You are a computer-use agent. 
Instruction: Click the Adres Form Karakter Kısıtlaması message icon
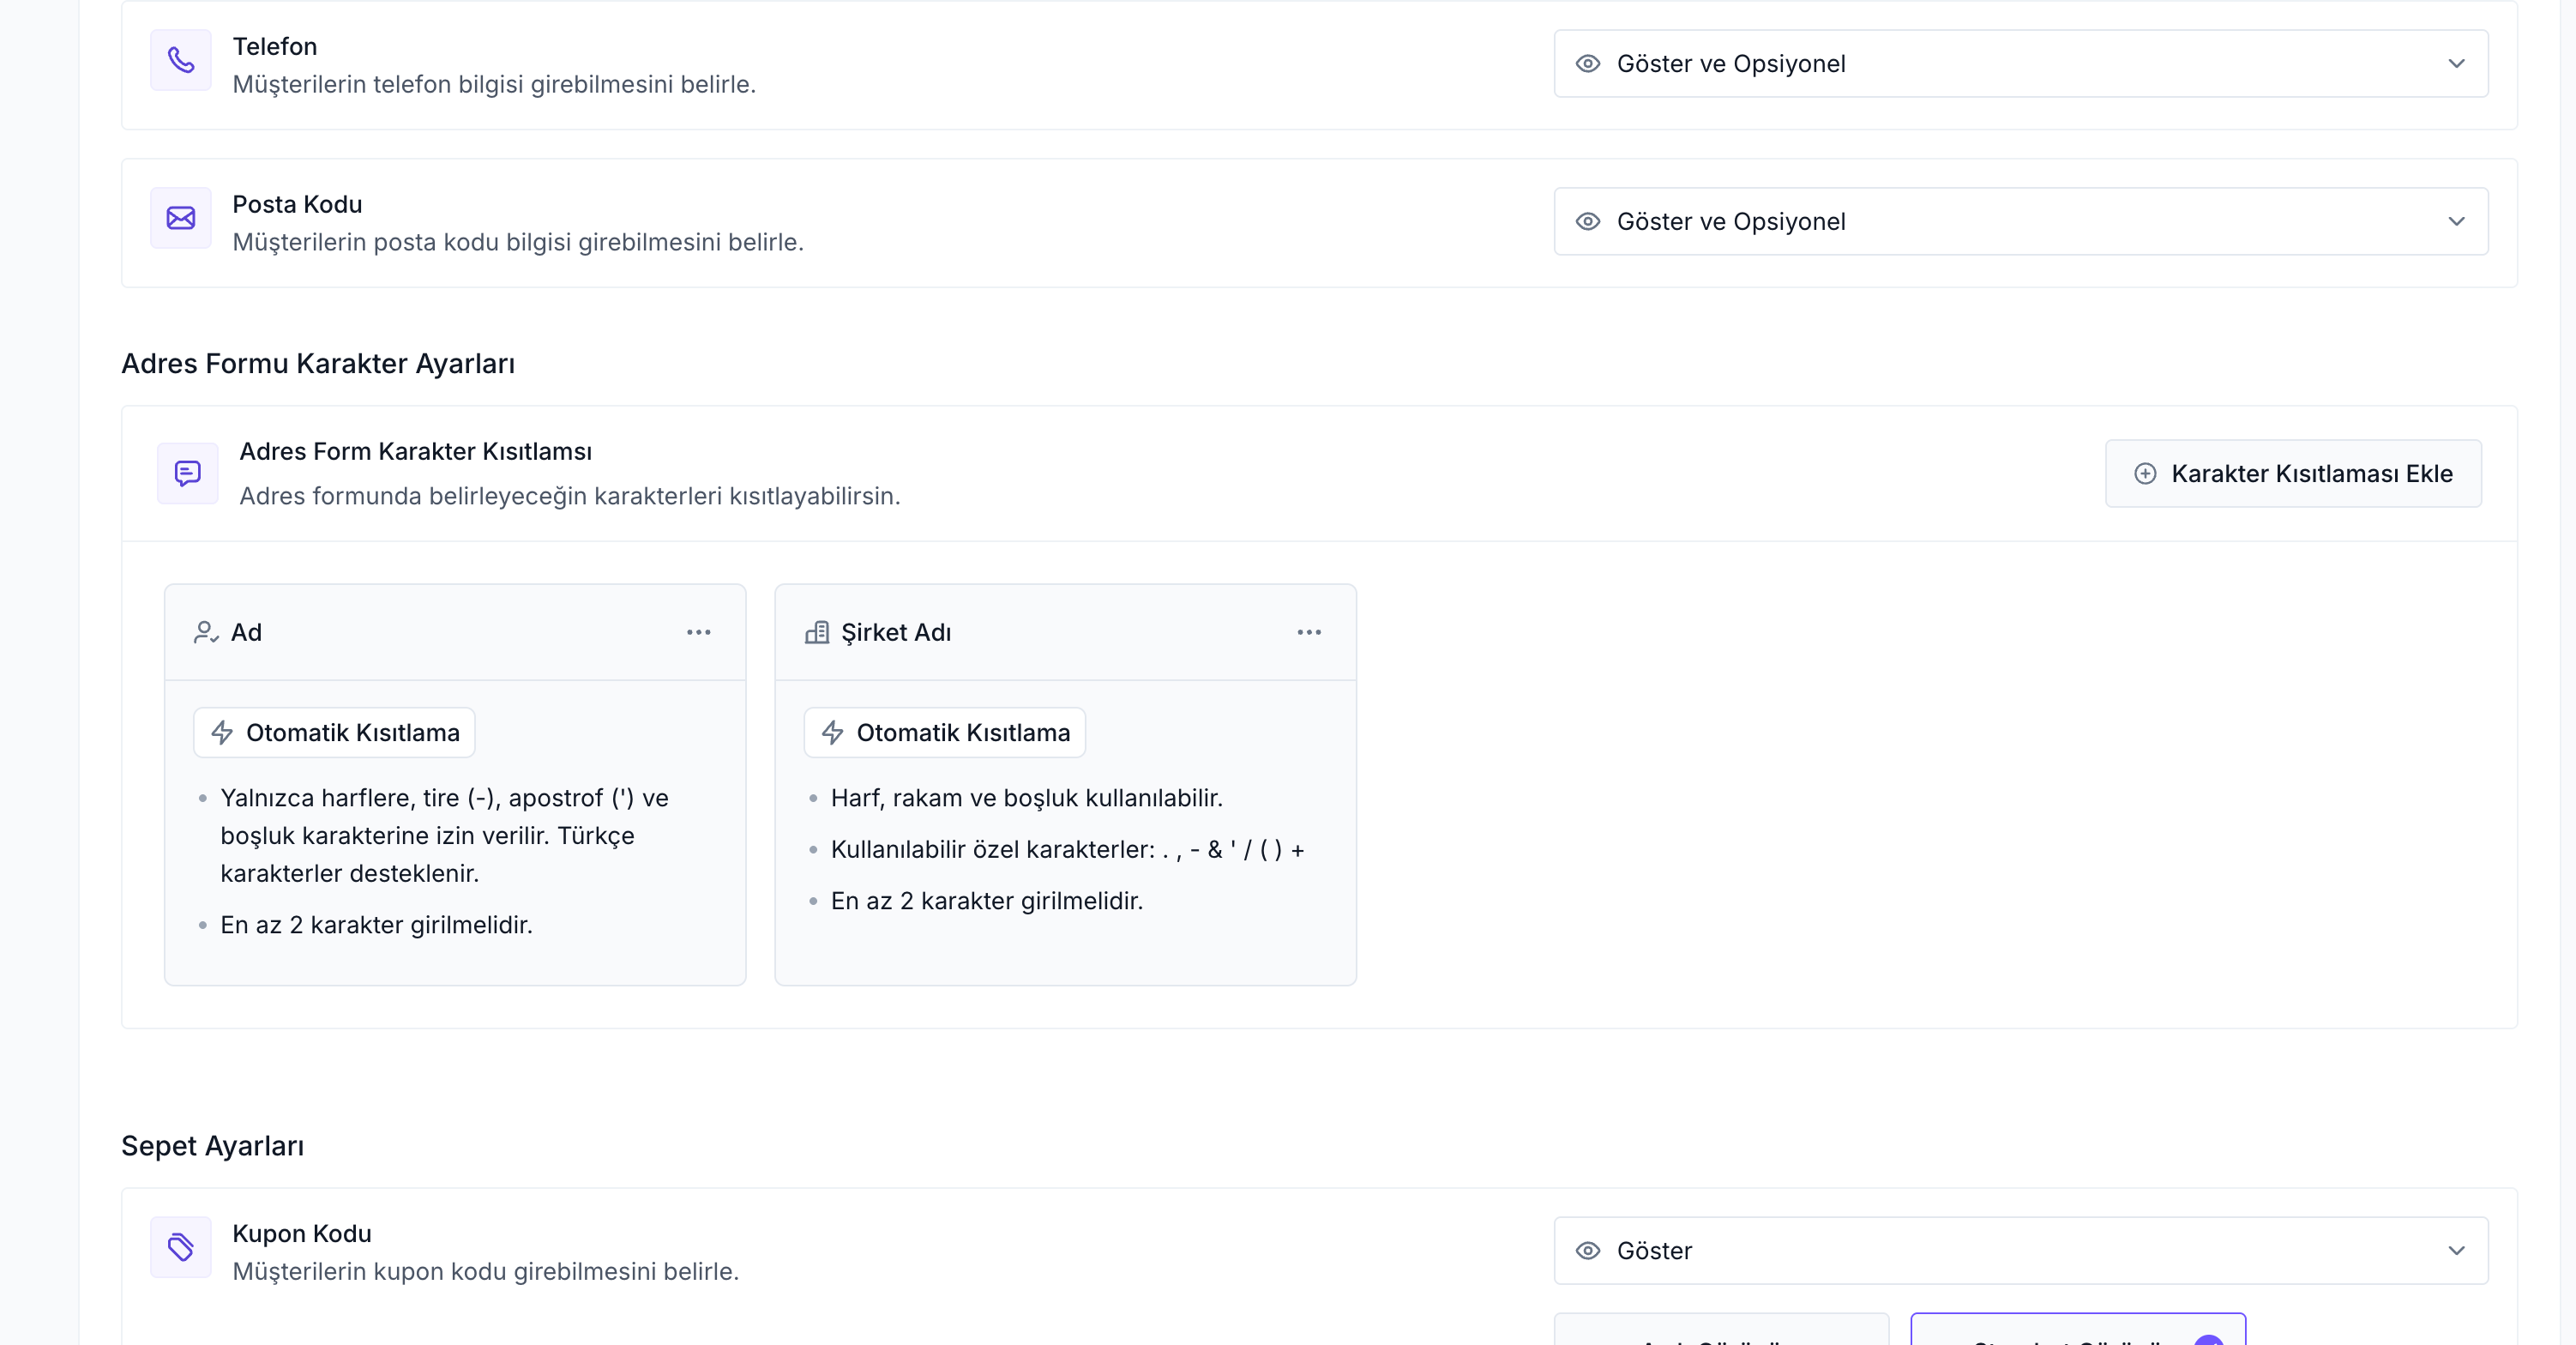coord(187,473)
